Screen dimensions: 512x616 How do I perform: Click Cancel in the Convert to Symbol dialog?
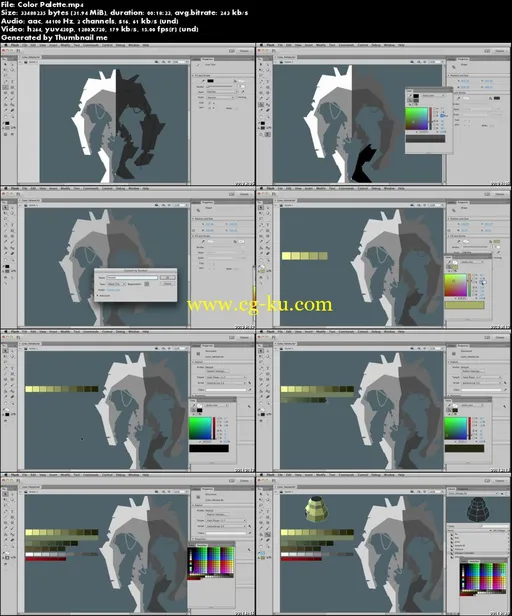tap(167, 284)
